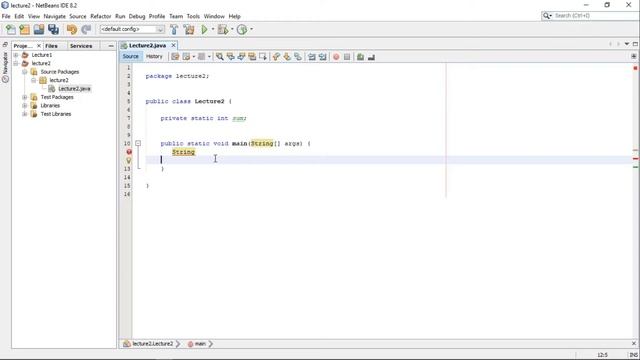Viewport: 640px width, 360px height.
Task: Click the Open Project toolbar icon
Action: pos(39,29)
